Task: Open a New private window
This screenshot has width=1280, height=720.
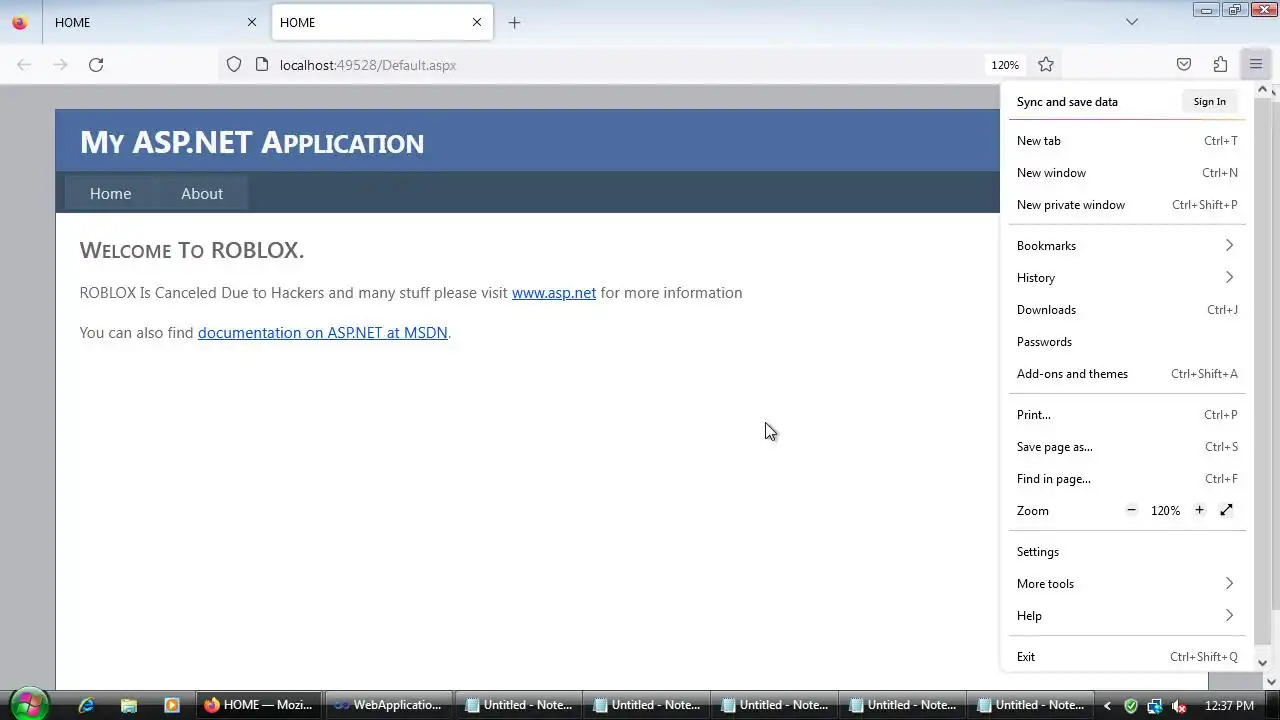Action: [x=1127, y=205]
